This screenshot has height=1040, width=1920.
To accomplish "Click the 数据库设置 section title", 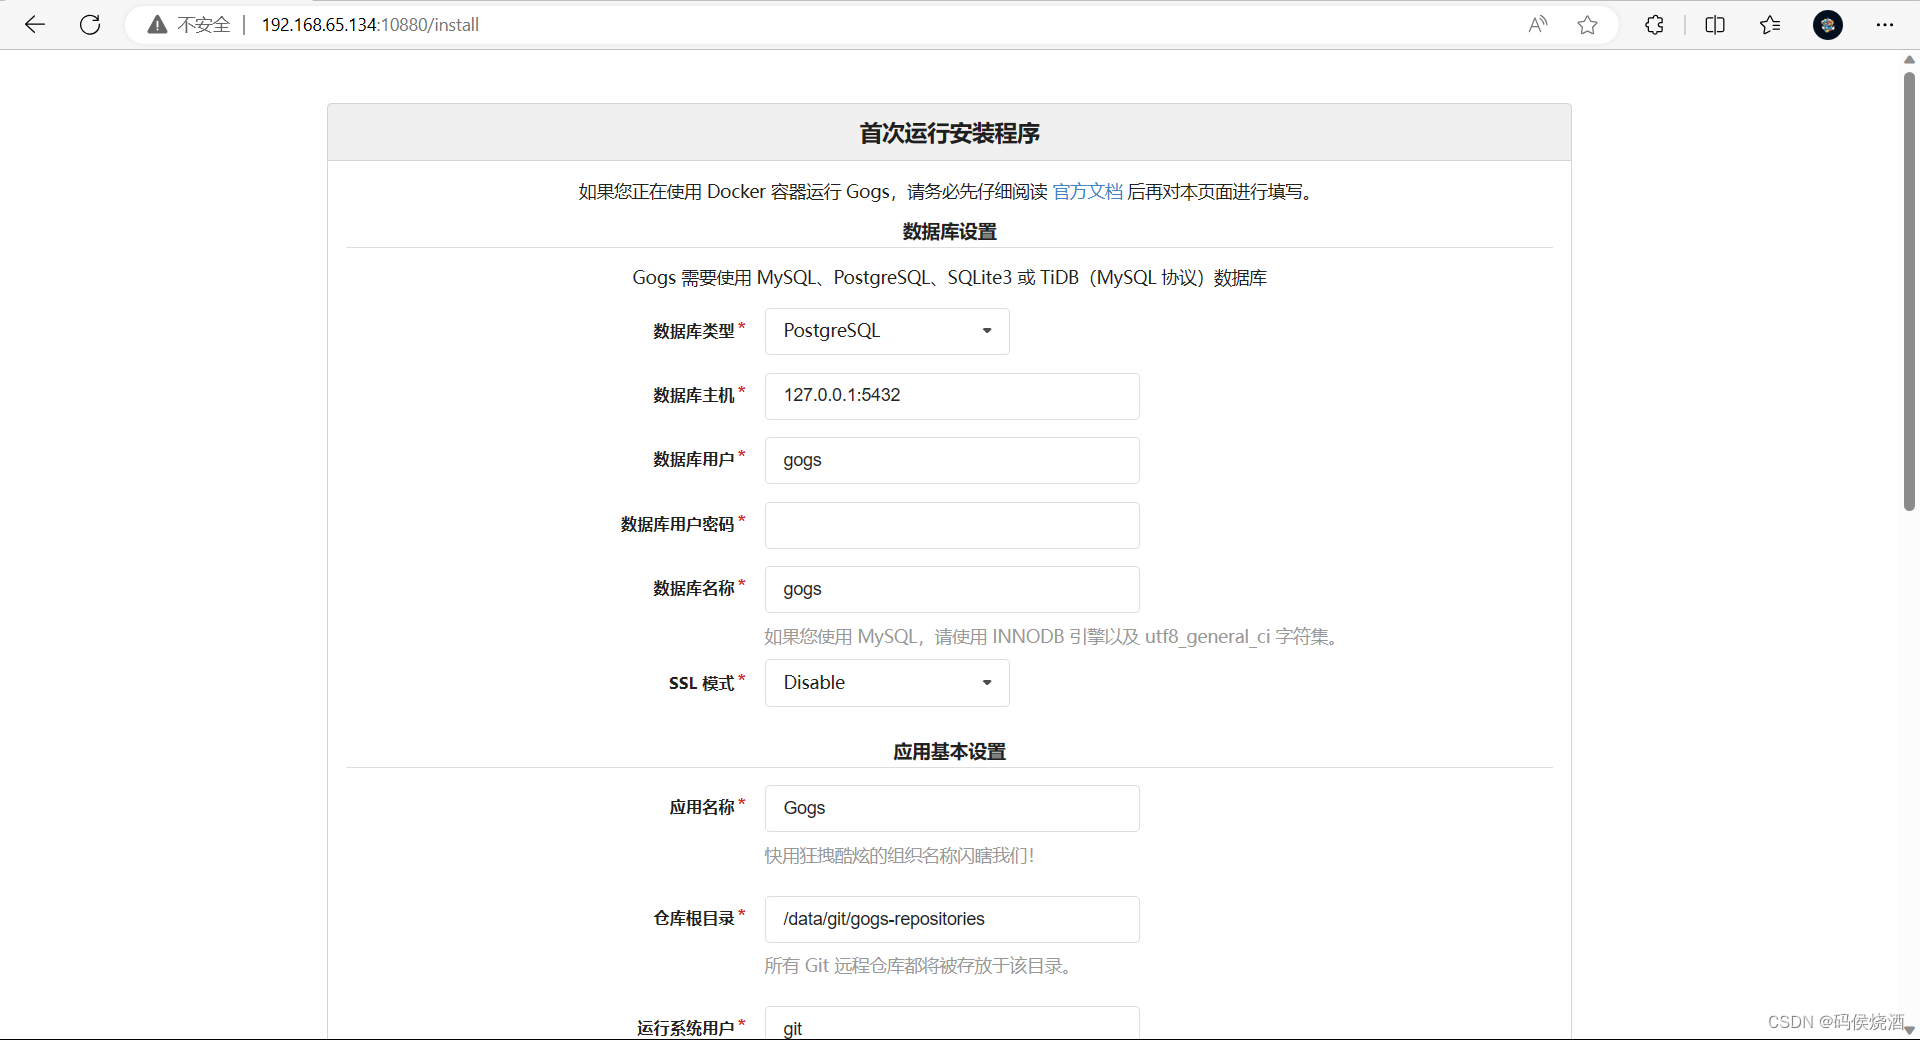I will tap(949, 231).
